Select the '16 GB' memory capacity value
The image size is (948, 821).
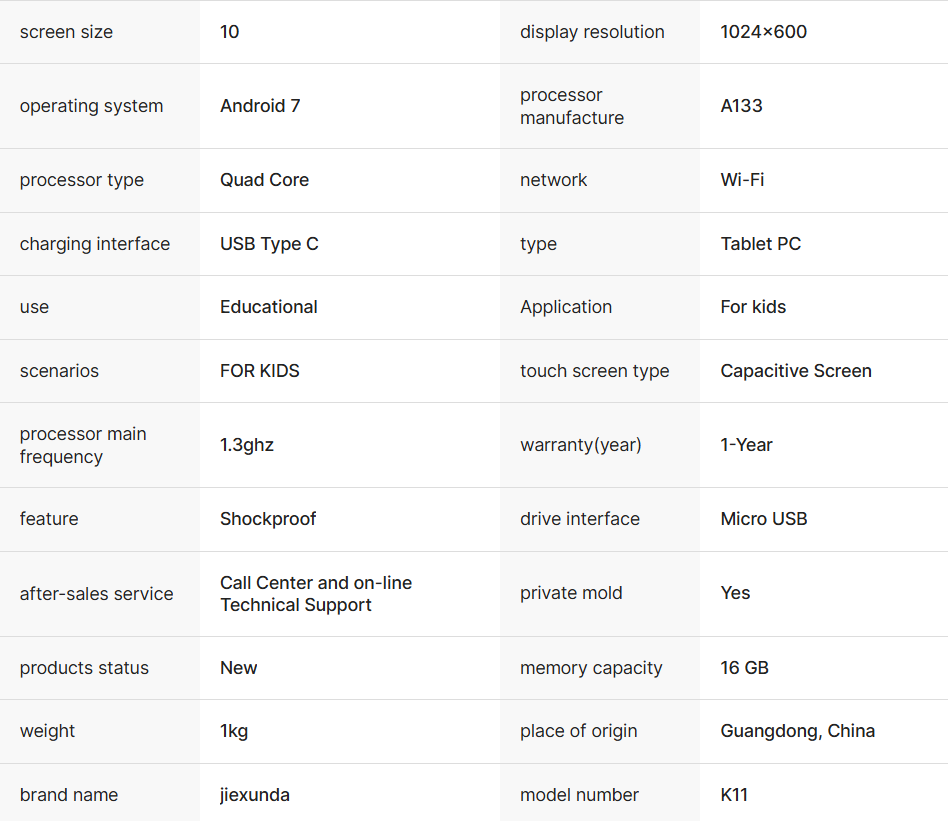pyautogui.click(x=744, y=668)
